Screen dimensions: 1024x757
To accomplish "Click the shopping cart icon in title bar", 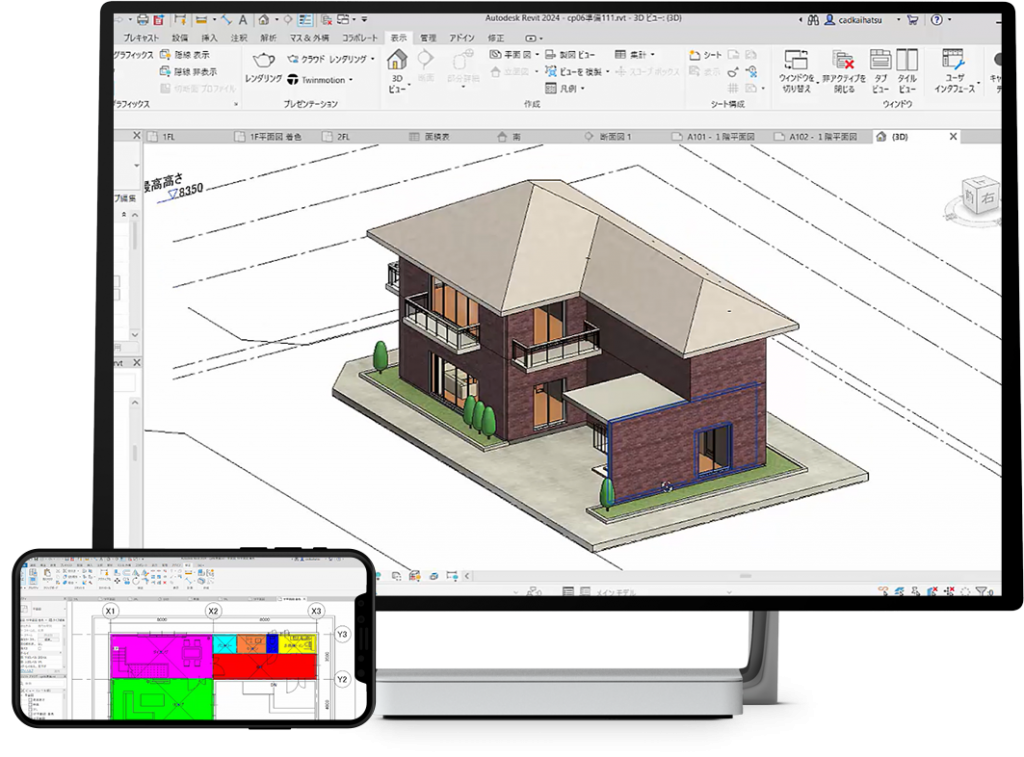I will click(x=912, y=20).
